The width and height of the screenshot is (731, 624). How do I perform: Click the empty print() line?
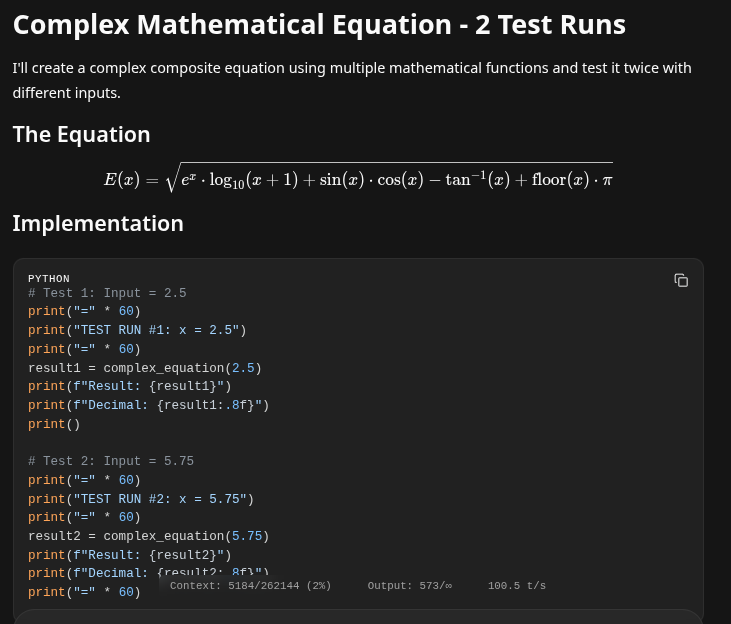pyautogui.click(x=54, y=425)
